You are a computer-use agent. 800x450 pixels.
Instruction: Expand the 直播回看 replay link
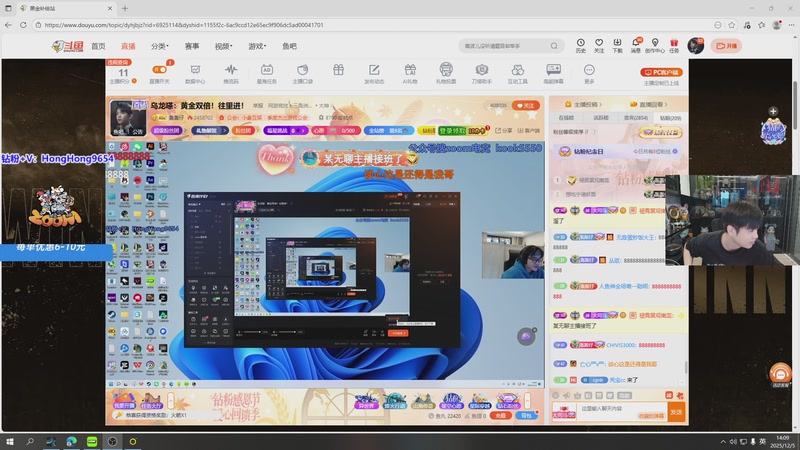coord(648,104)
